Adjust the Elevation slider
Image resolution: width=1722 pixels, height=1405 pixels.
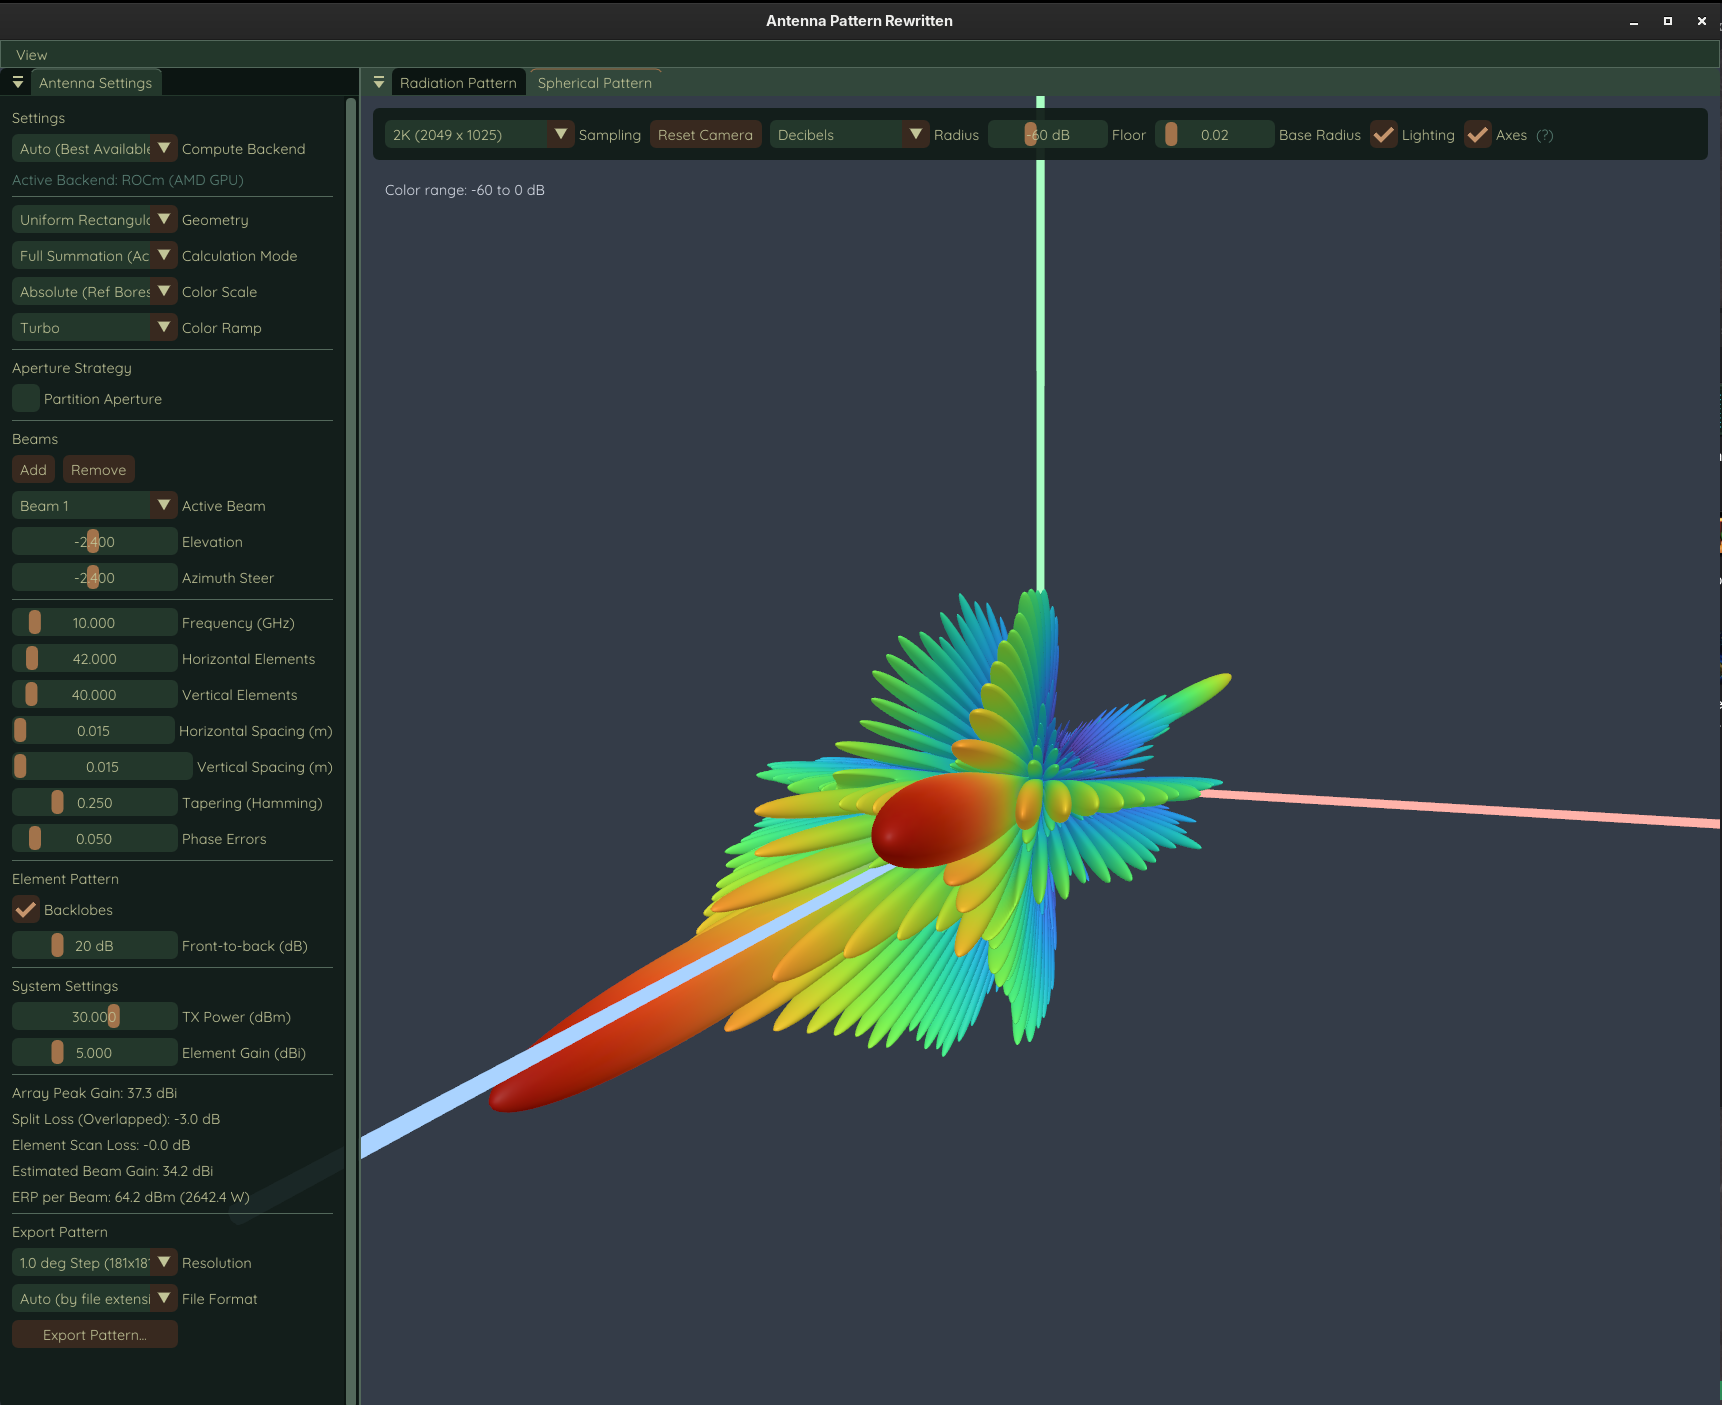tap(94, 541)
